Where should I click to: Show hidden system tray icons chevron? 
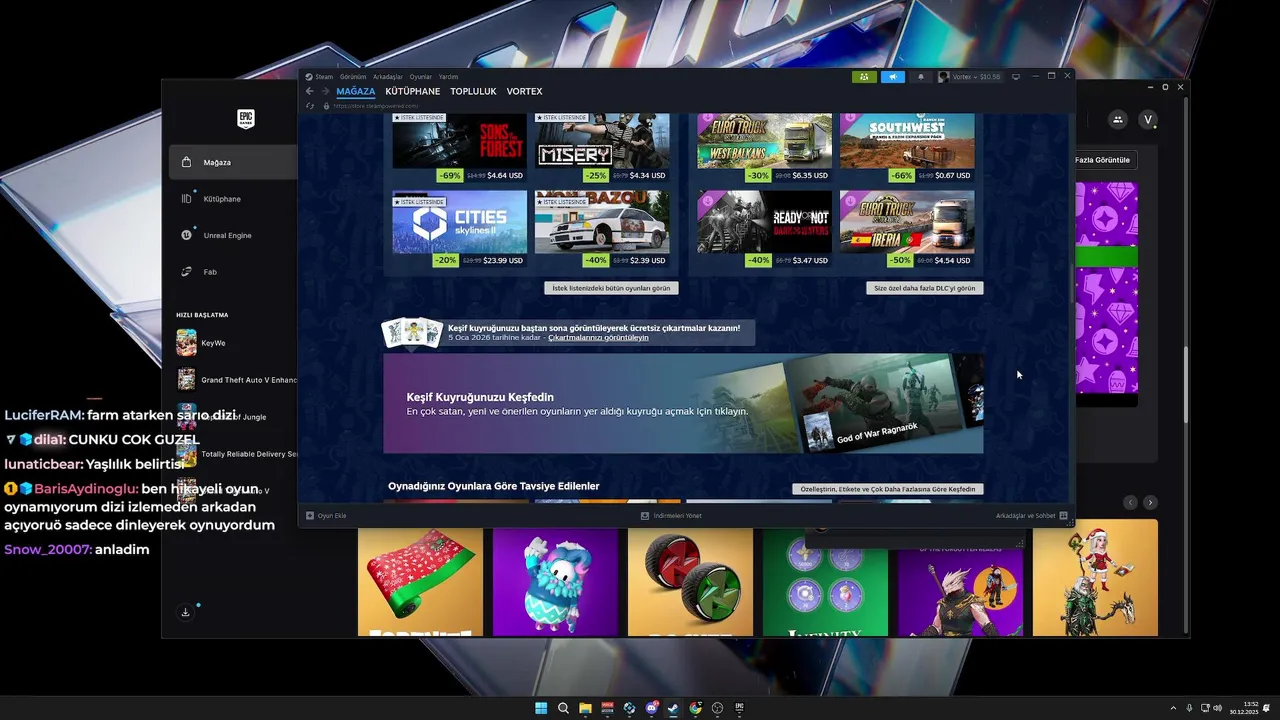coord(1173,708)
